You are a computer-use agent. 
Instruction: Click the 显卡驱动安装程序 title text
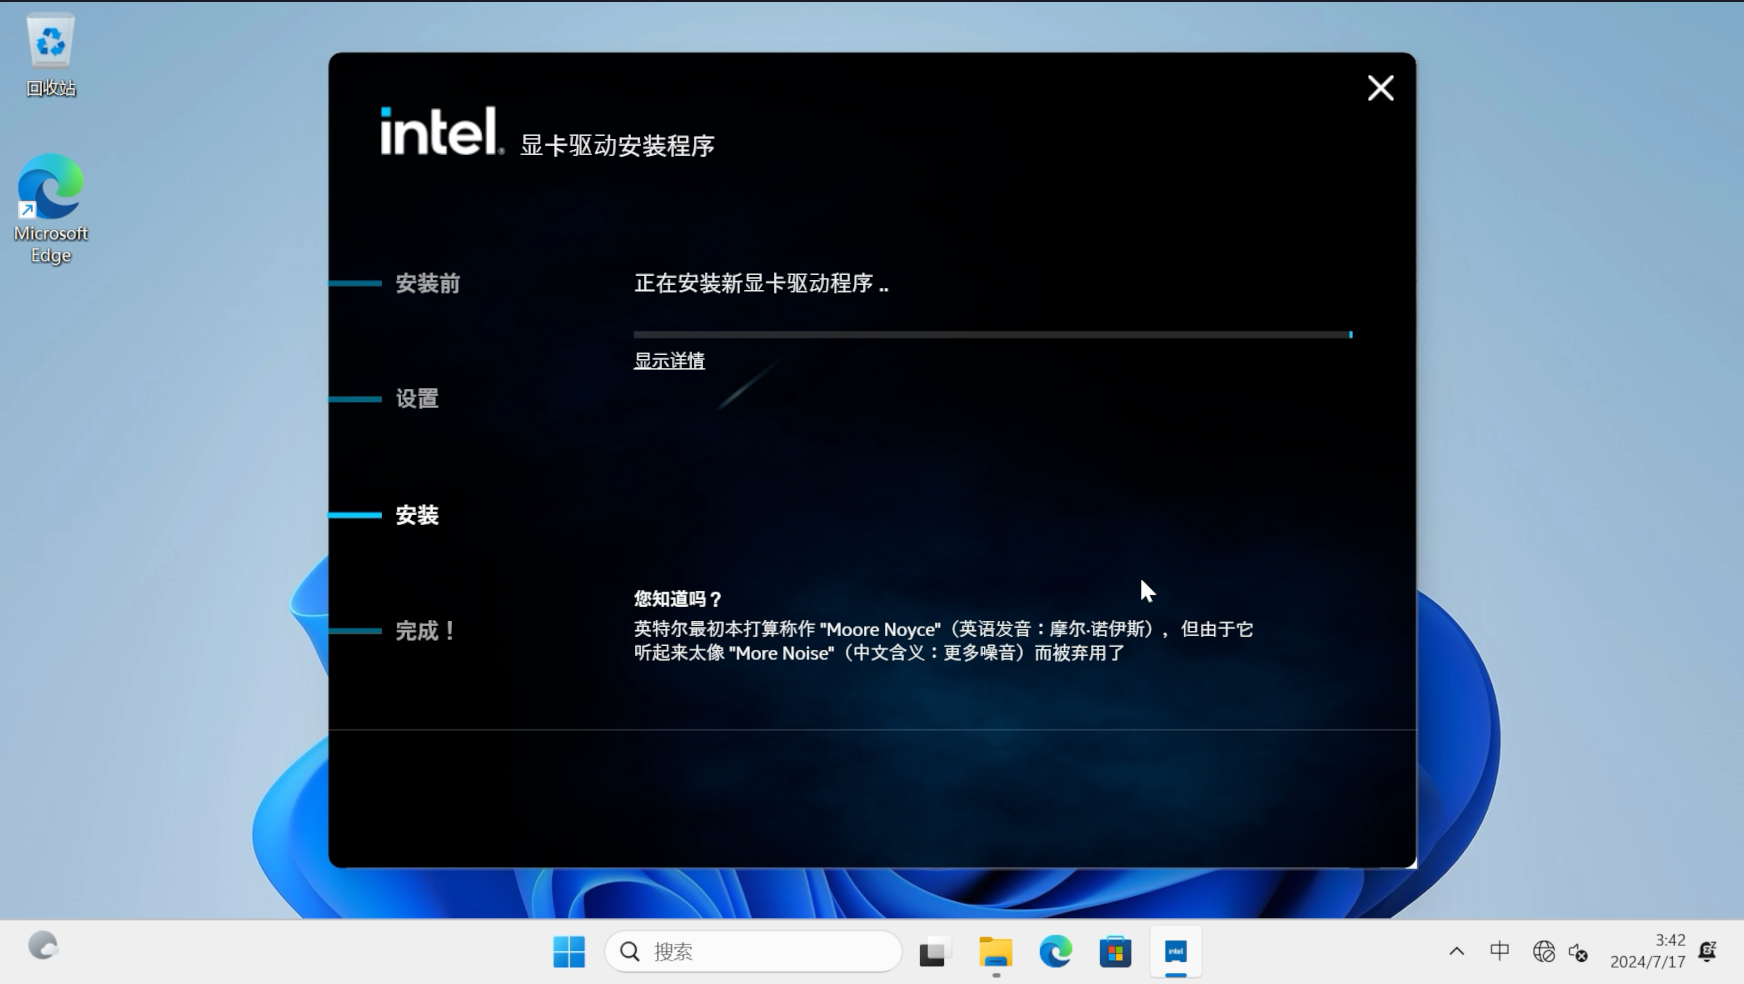coord(617,146)
